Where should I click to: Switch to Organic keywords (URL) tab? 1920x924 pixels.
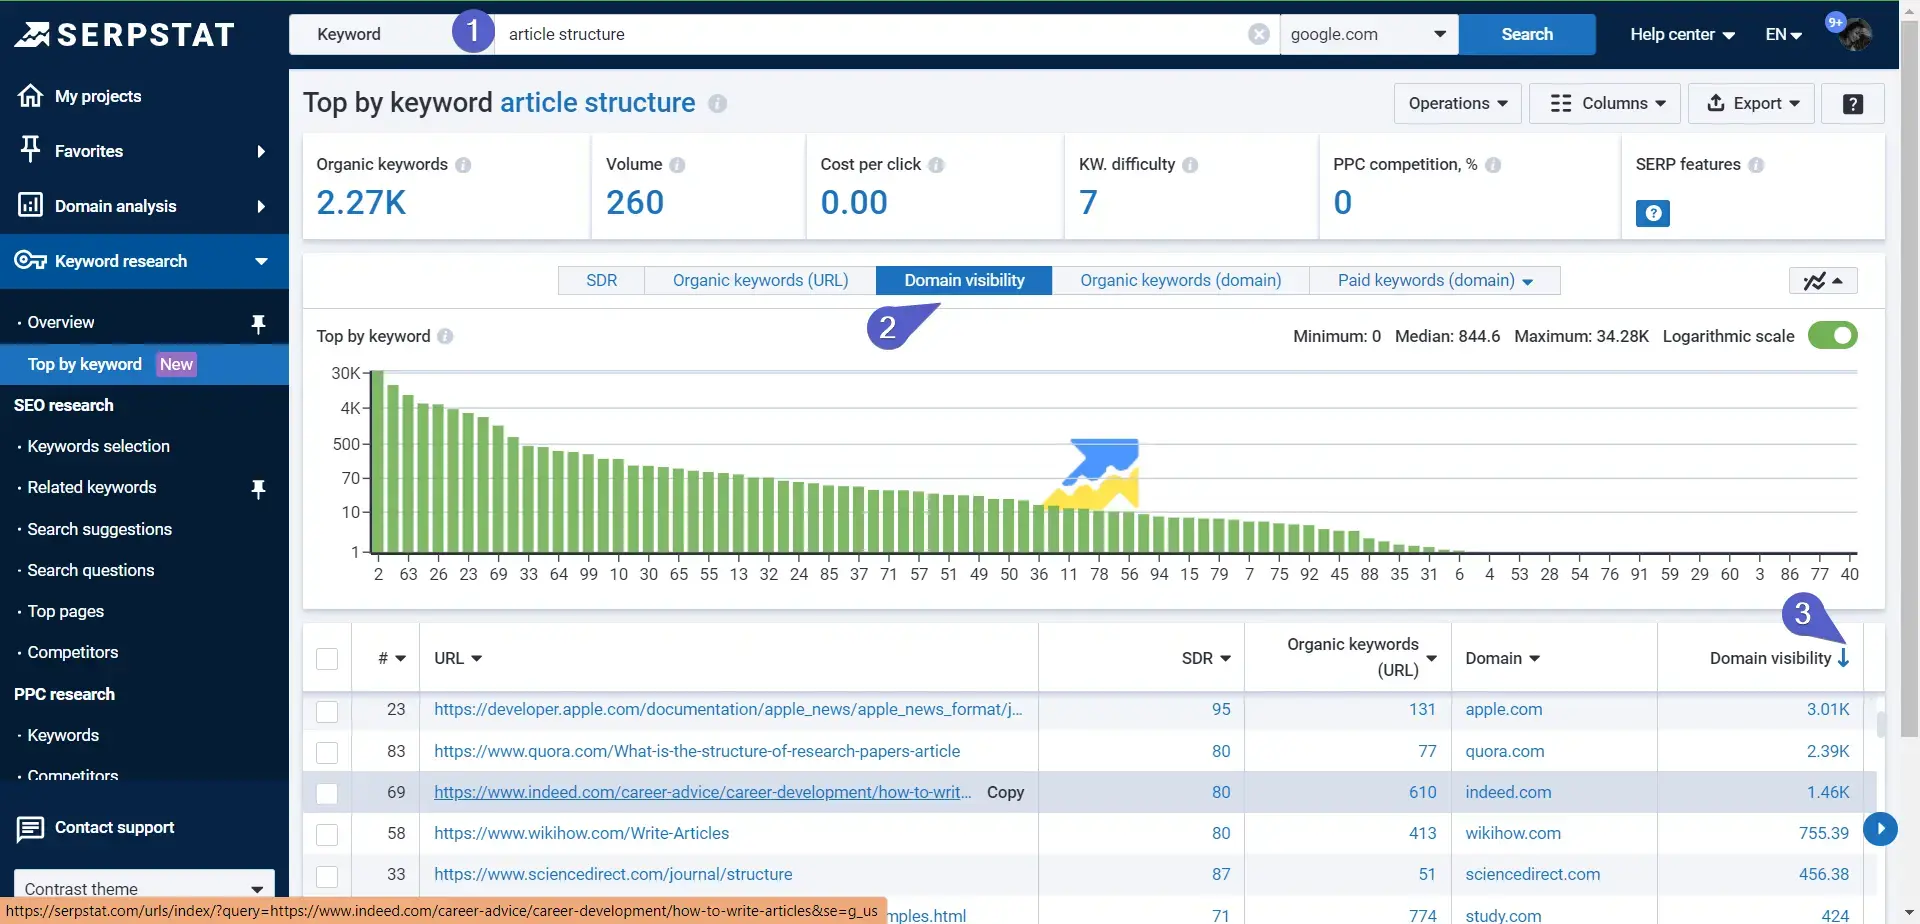click(760, 280)
